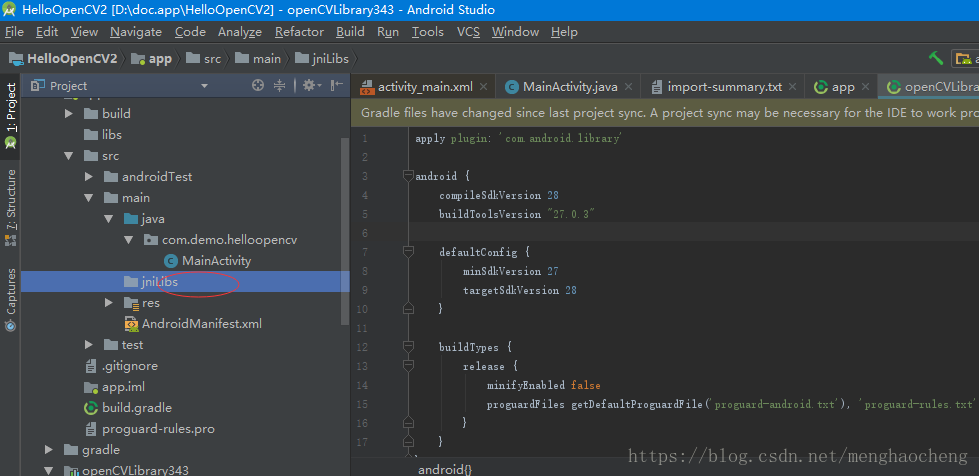Open the 1: Project side tool window

tap(11, 115)
